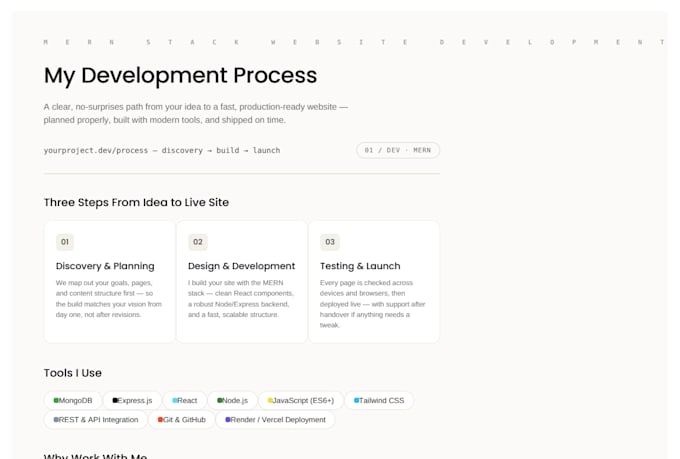
Task: Select the Render / Vercel Deployment chip
Action: click(275, 420)
